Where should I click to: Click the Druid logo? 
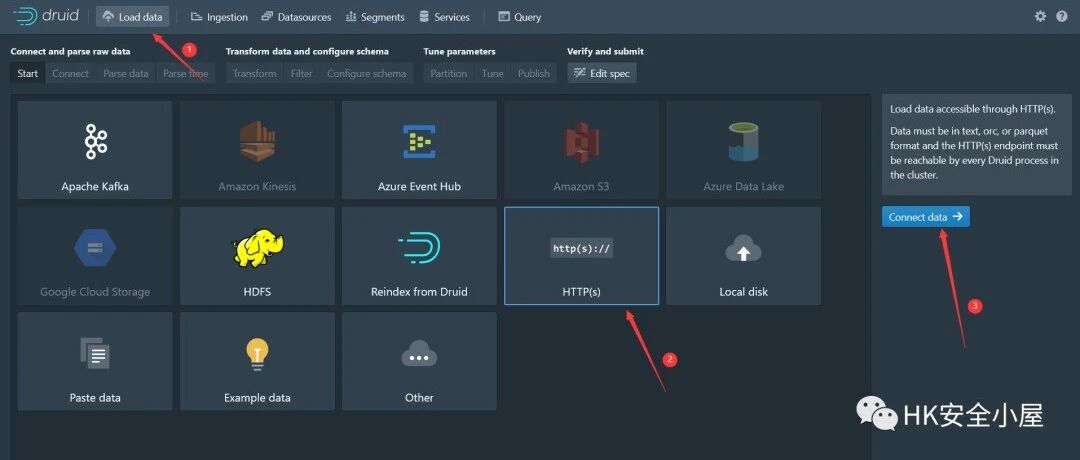pos(45,17)
